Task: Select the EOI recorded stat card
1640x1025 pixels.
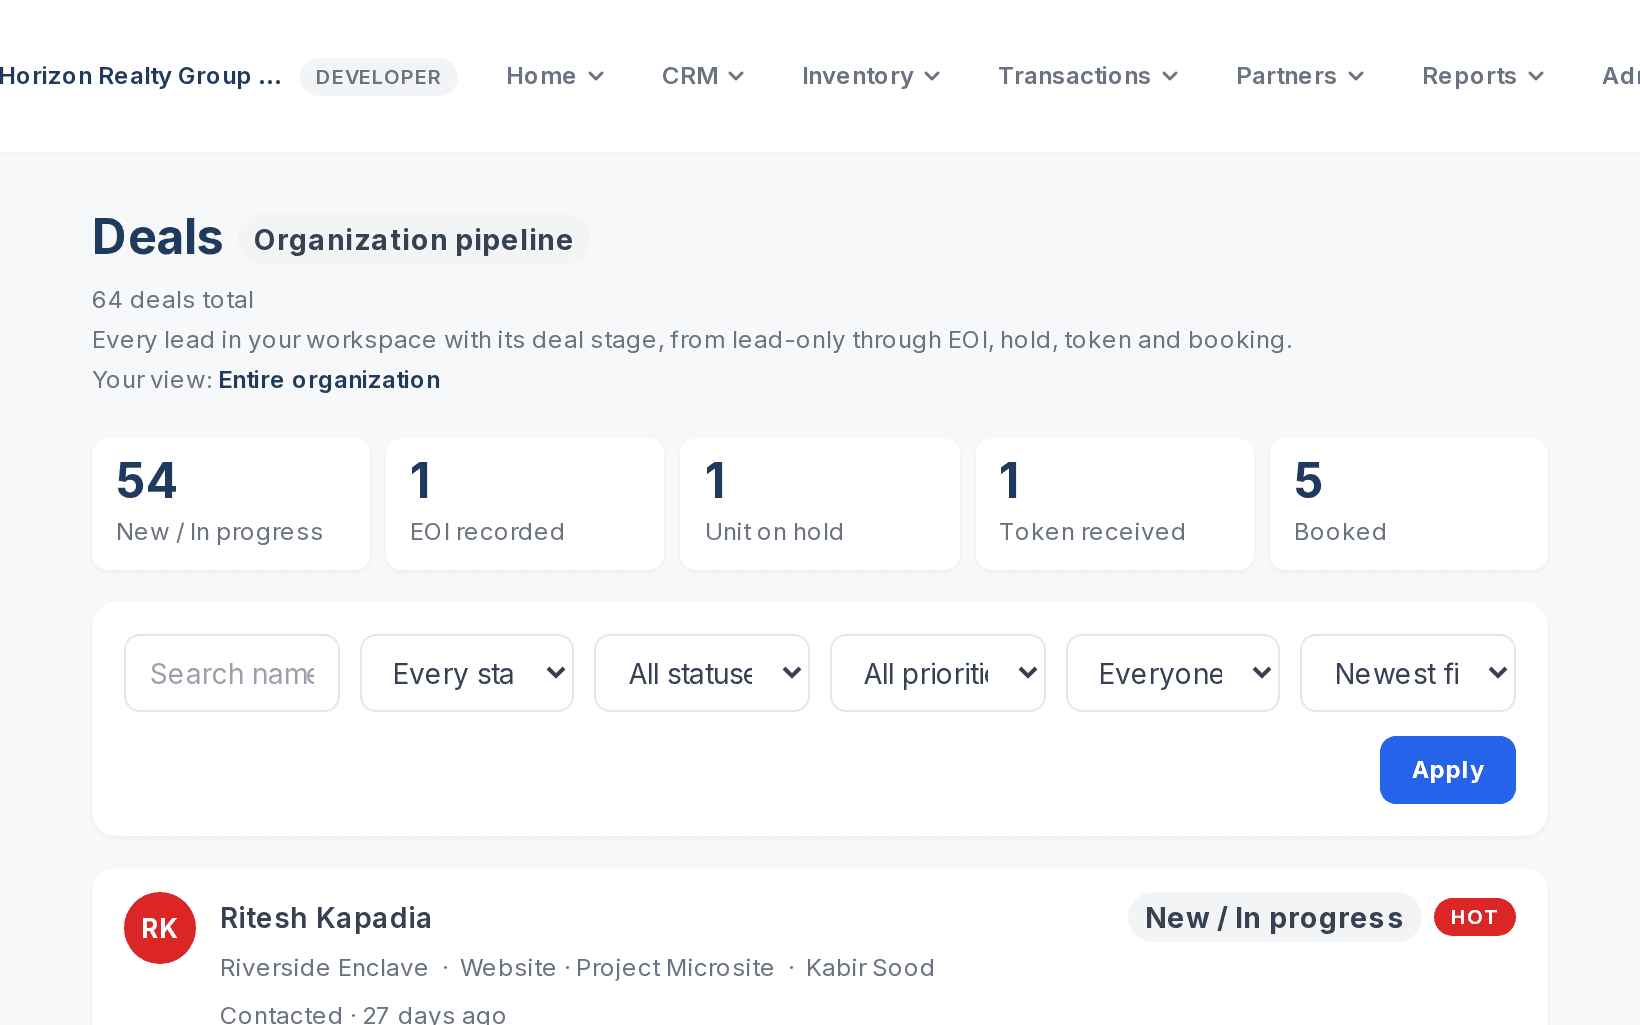Action: pyautogui.click(x=525, y=504)
